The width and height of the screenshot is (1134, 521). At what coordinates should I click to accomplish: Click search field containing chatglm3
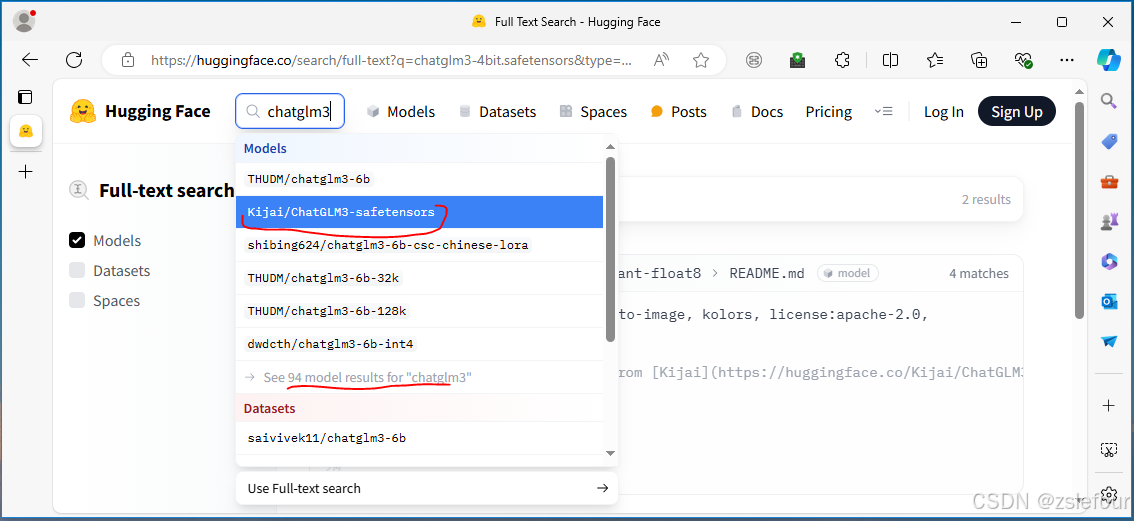290,111
